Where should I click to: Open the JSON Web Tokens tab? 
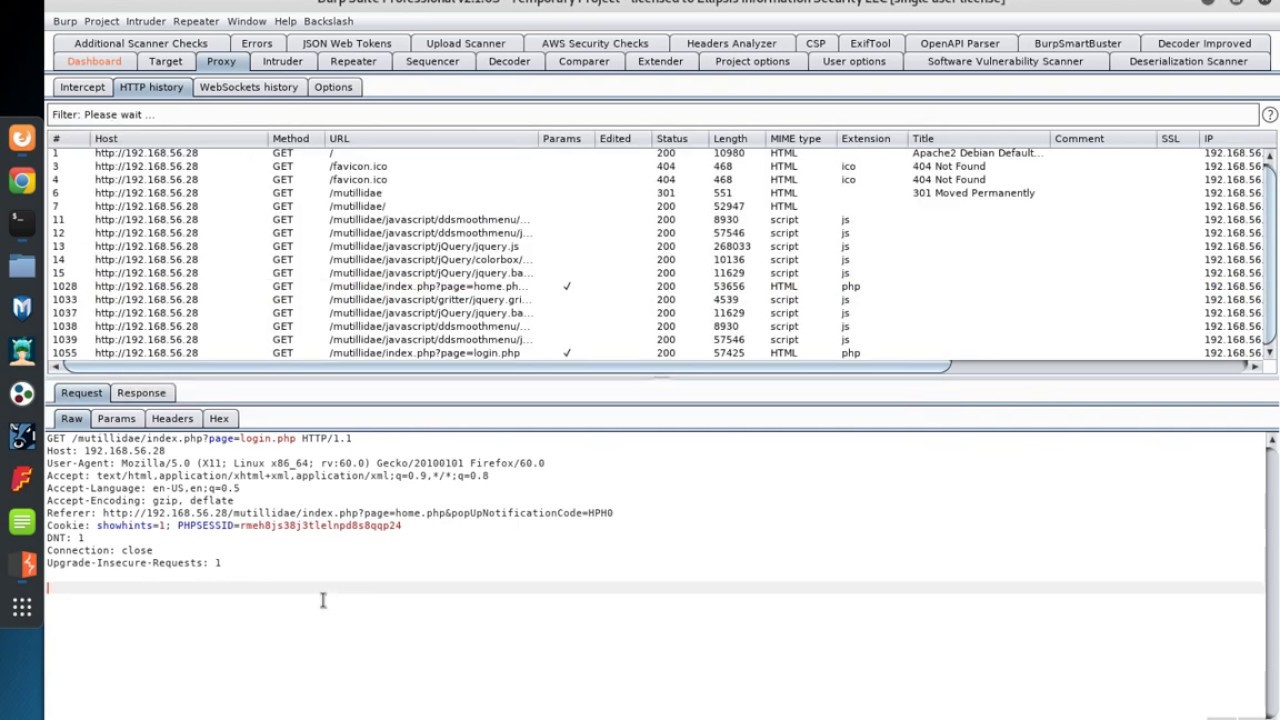(x=347, y=44)
